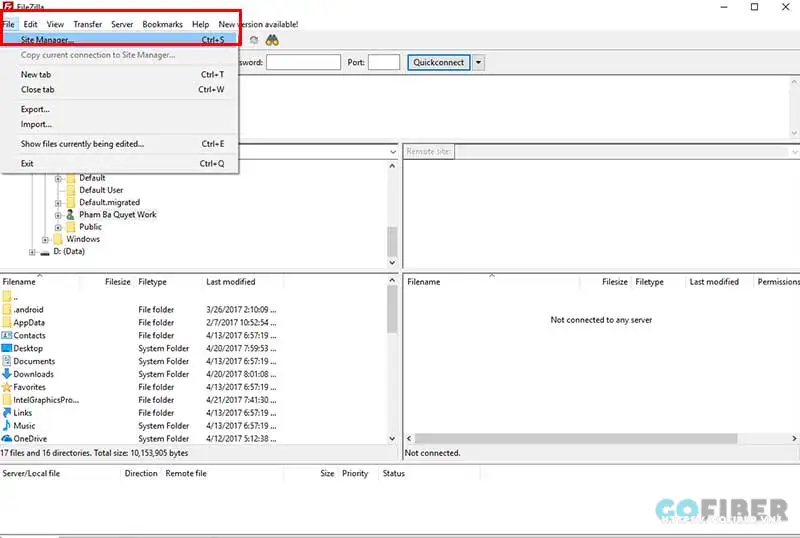Click the local file list scrollbar down arrow

392,438
